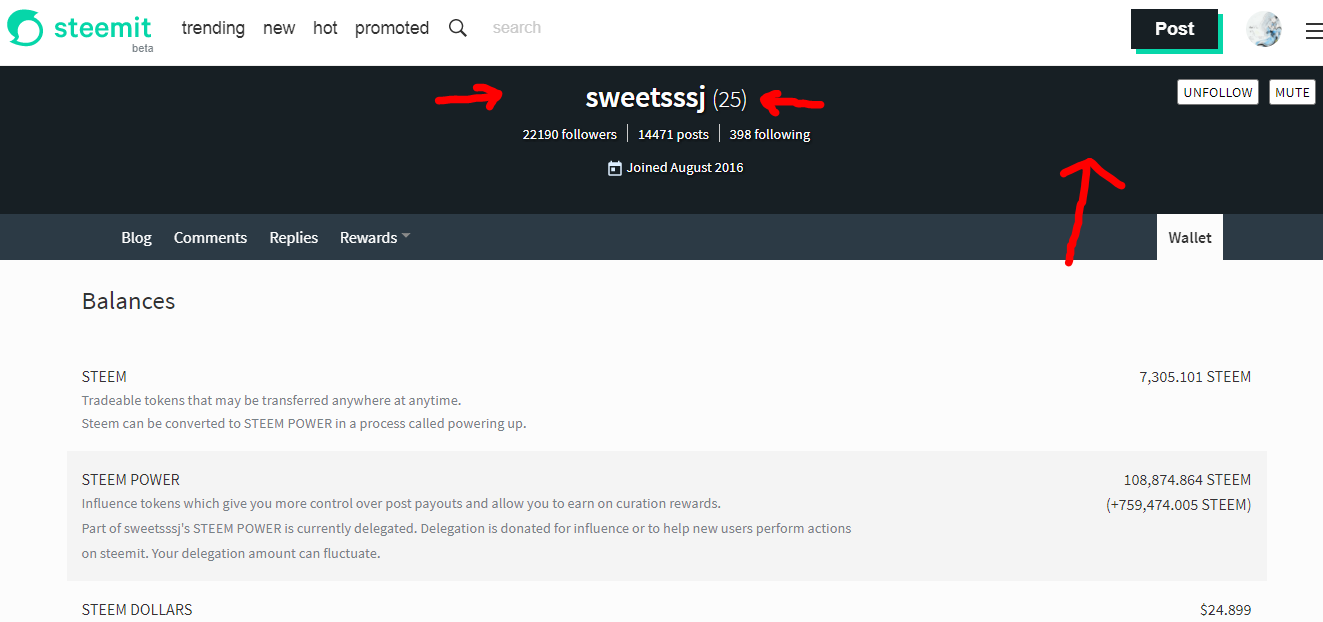The width and height of the screenshot is (1323, 622).
Task: Open the Blog tab
Action: pos(136,237)
